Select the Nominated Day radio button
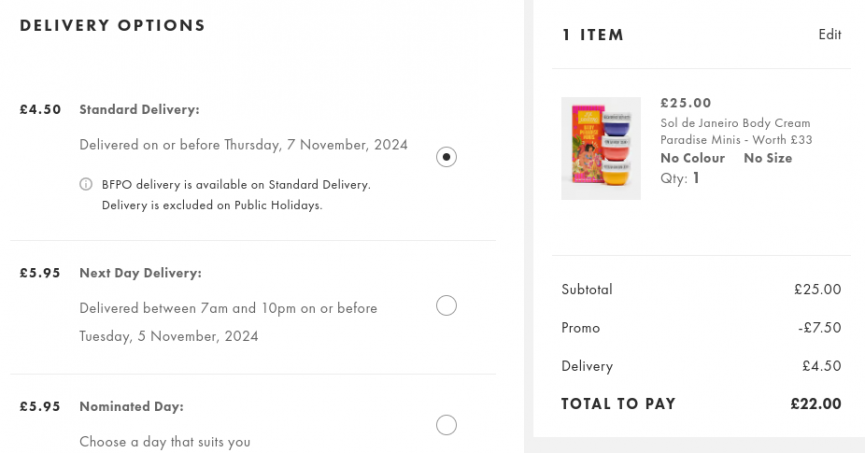 coord(446,425)
